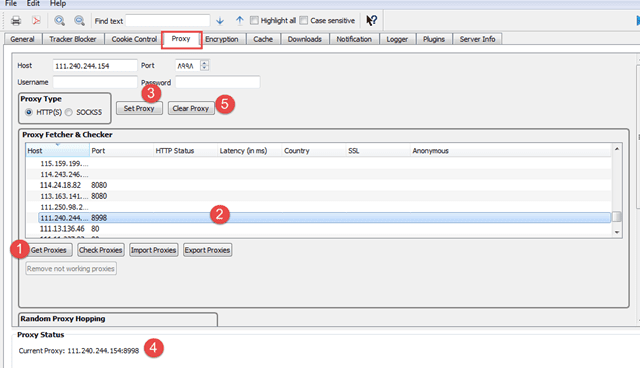This screenshot has height=368, width=640.
Task: Toggle the Case sensitive checkbox
Action: (303, 20)
